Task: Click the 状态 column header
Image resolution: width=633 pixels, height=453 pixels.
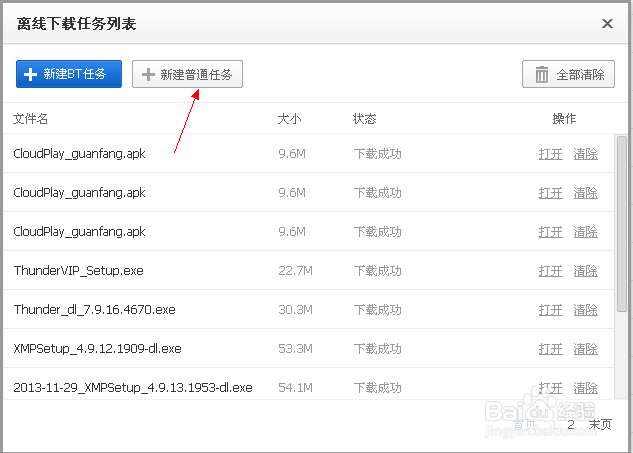Action: pos(364,119)
